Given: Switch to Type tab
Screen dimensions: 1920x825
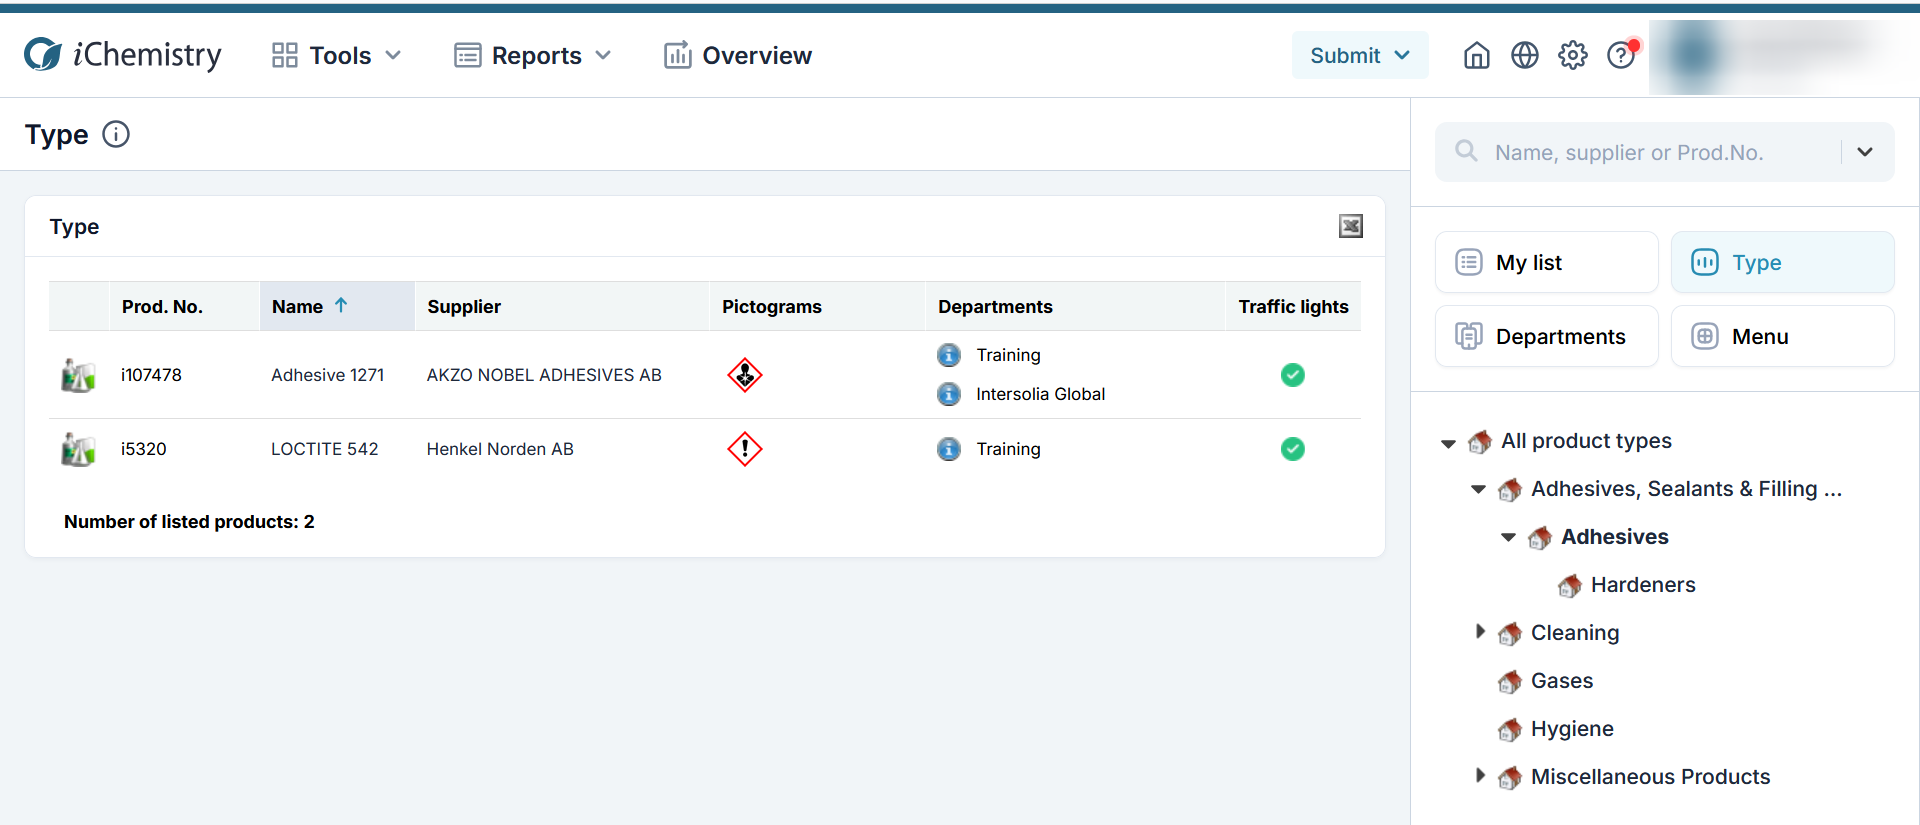Looking at the screenshot, I should 1783,262.
